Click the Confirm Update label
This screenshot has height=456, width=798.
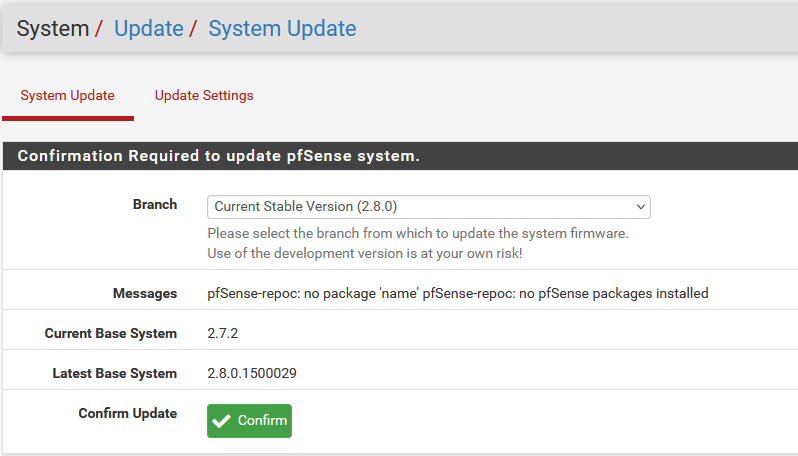[128, 413]
